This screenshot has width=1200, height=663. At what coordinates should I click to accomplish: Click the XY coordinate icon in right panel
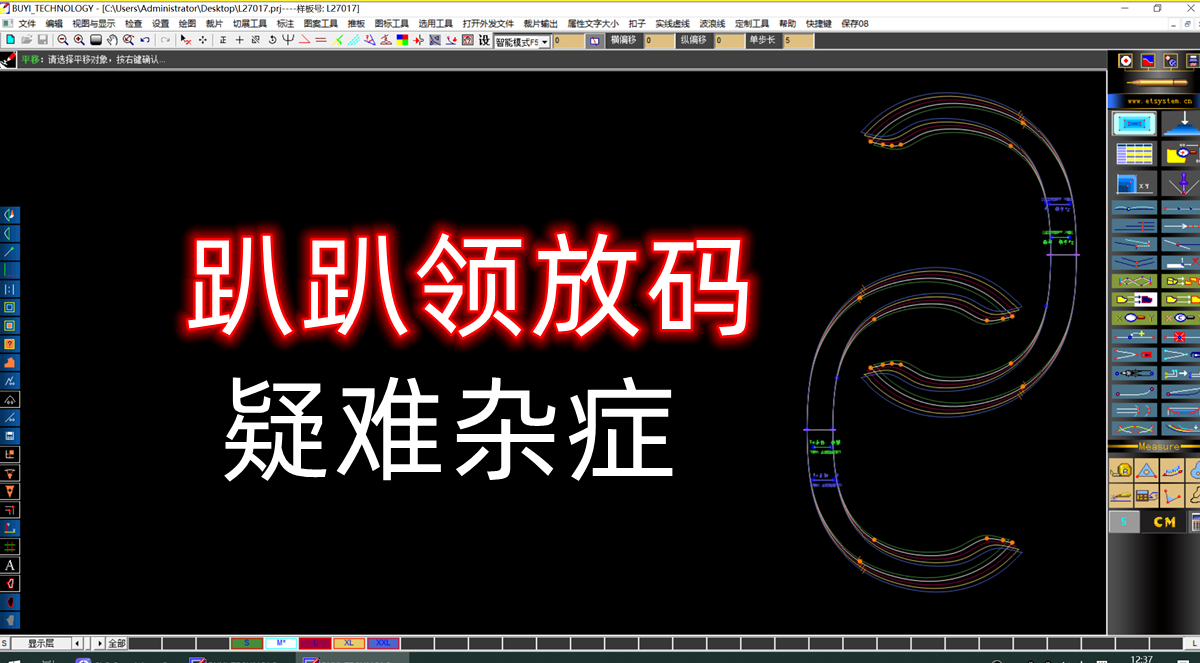(1134, 185)
